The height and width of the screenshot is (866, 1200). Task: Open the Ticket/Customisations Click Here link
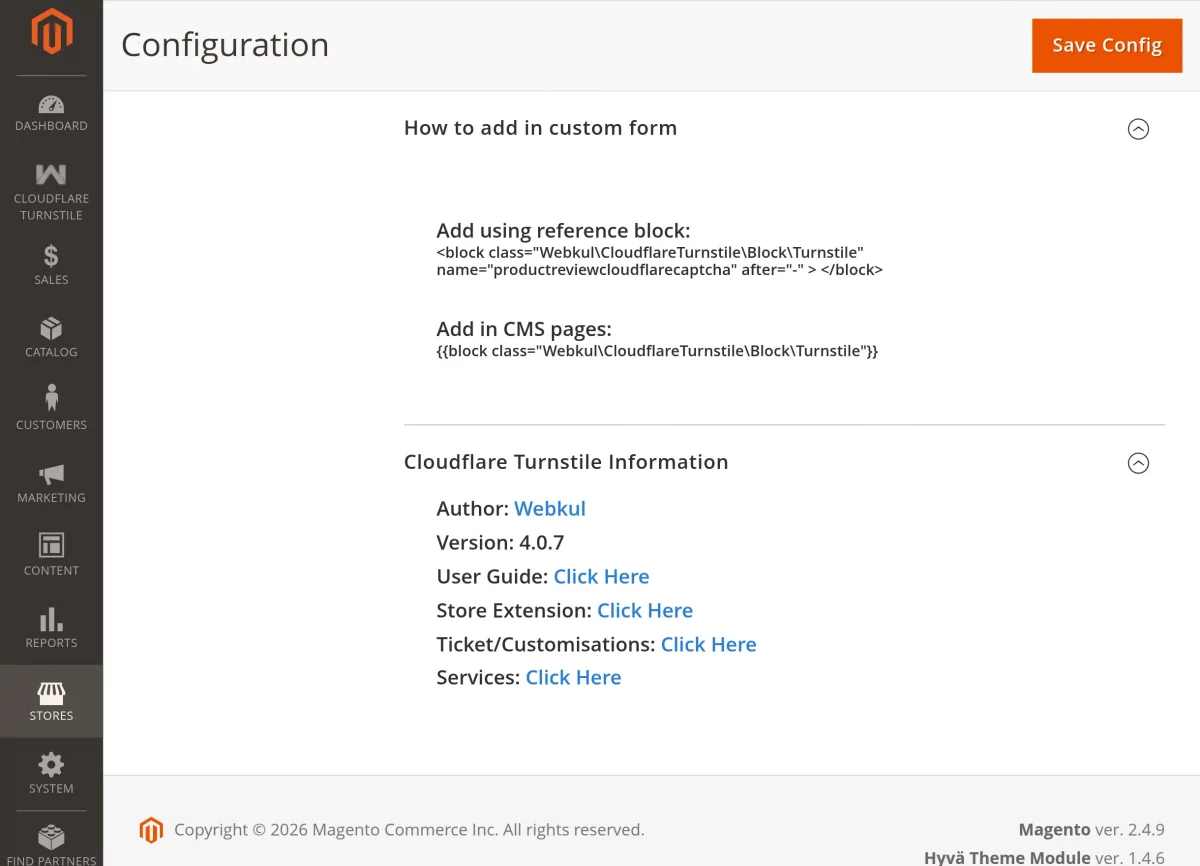coord(709,645)
